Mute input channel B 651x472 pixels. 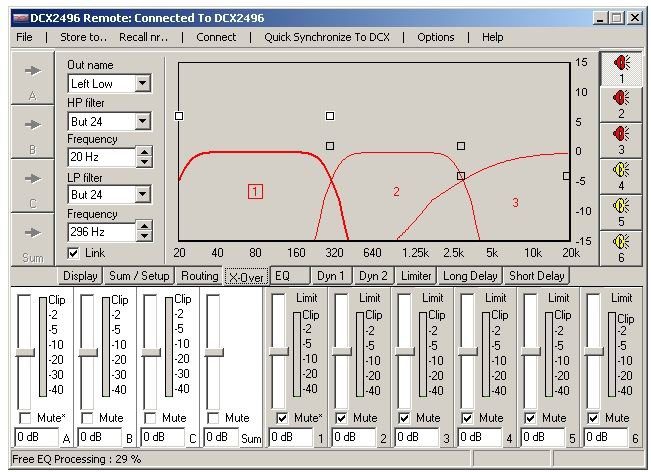pyautogui.click(x=88, y=418)
